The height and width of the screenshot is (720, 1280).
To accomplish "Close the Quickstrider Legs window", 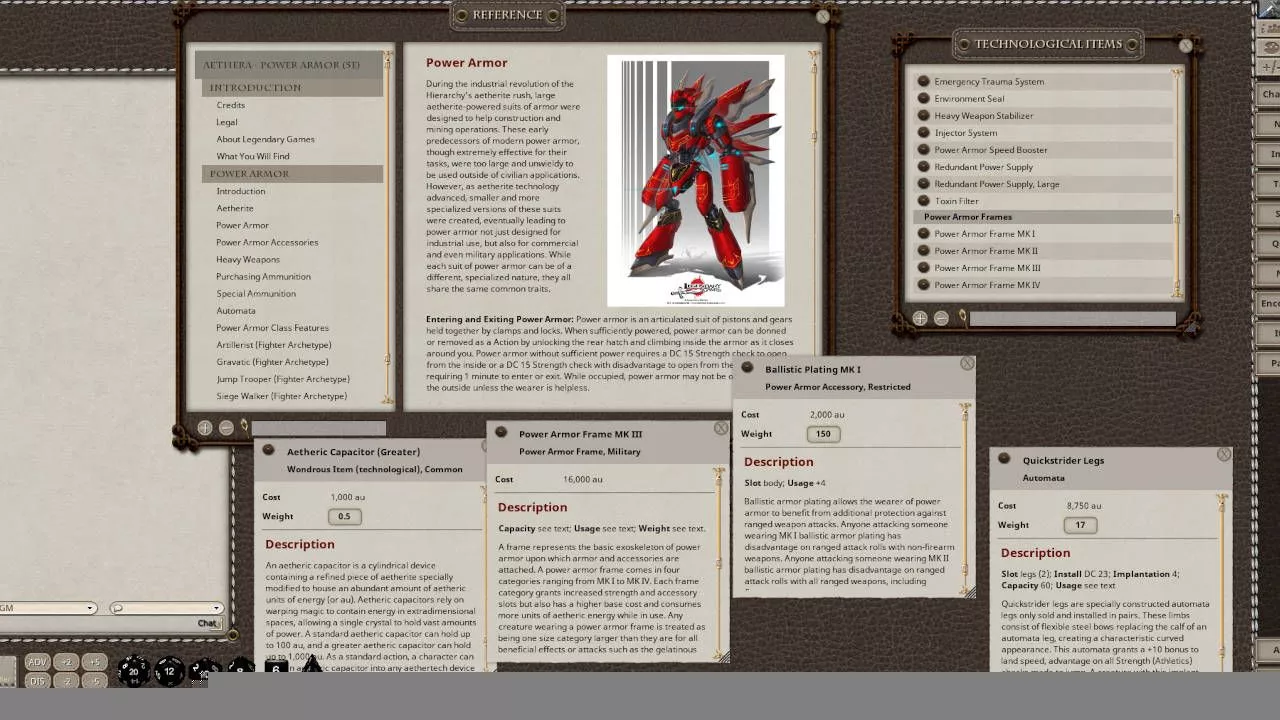I will 1224,454.
